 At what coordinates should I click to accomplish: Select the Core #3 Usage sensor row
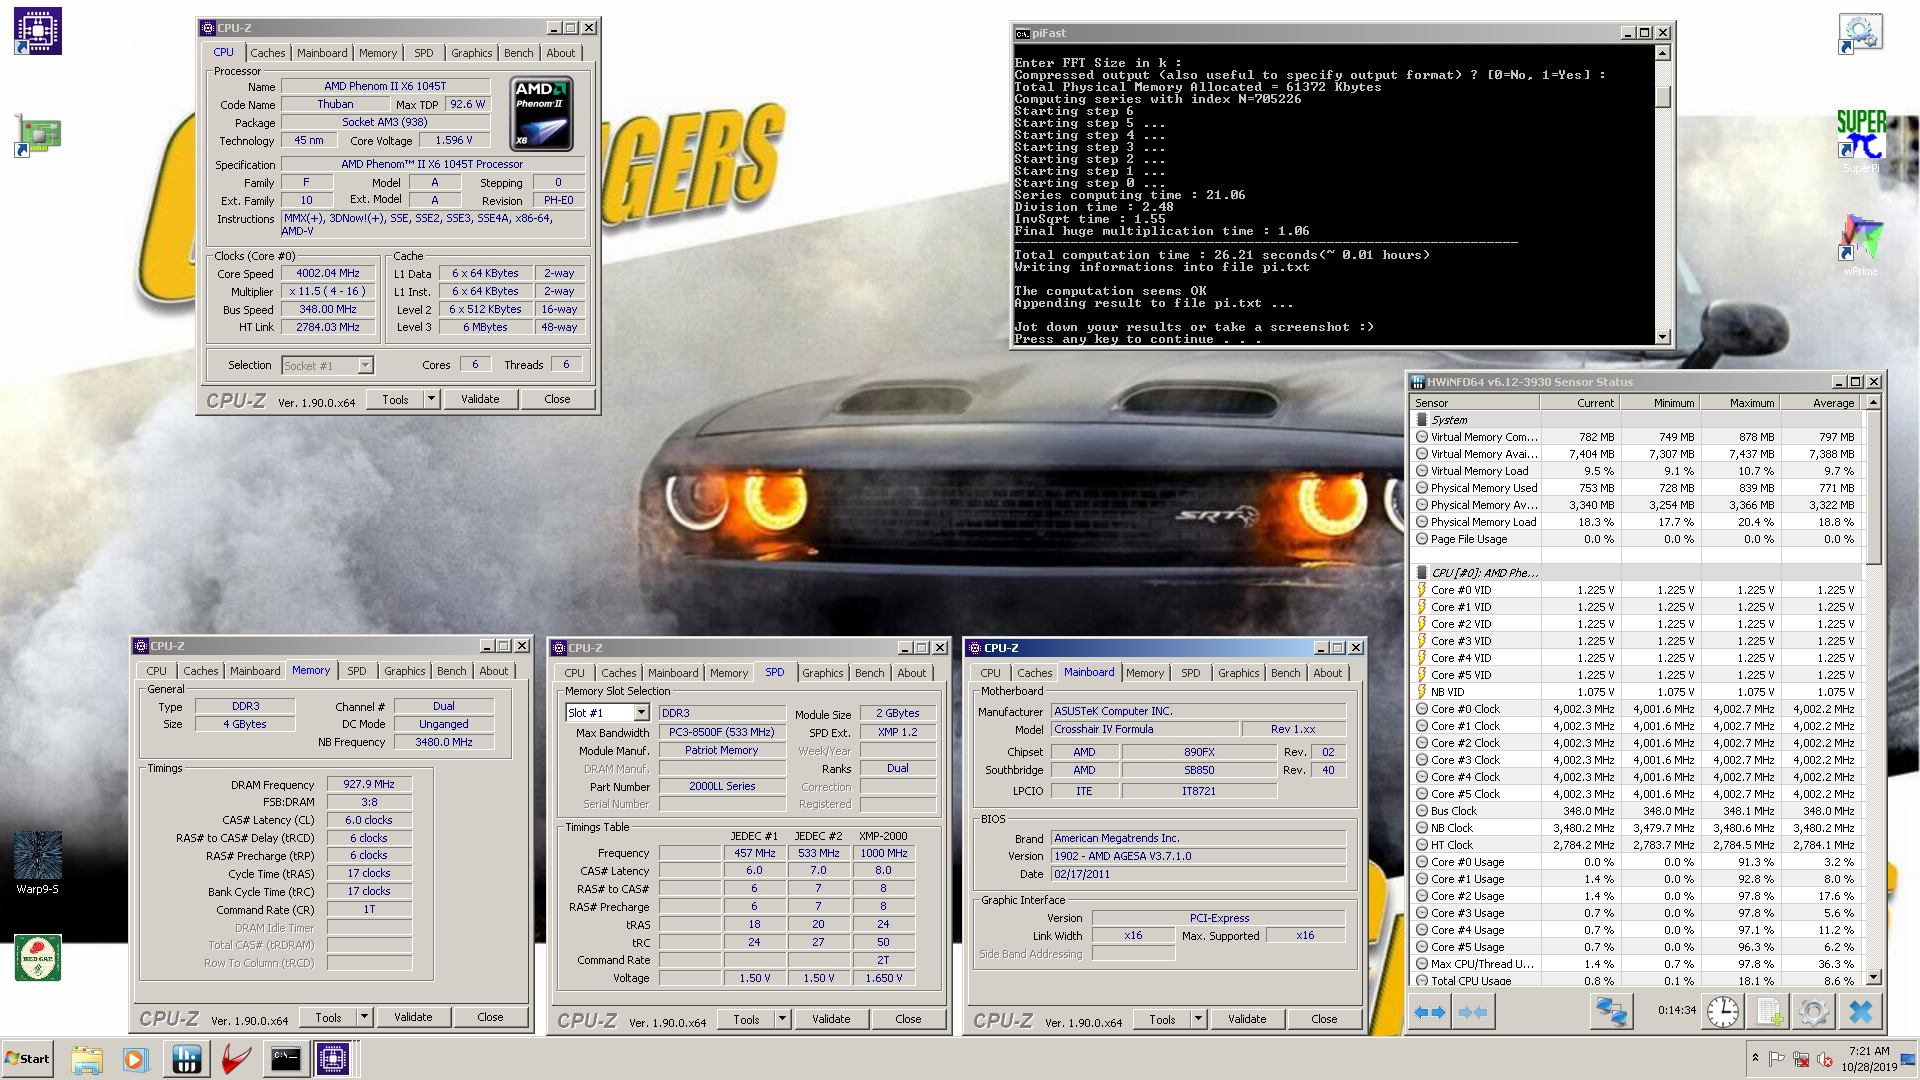point(1637,913)
